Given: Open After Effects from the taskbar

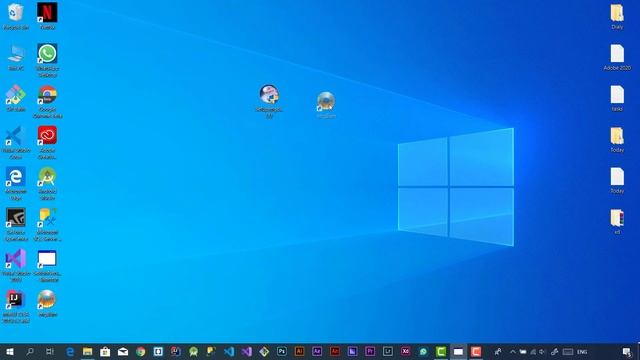Looking at the screenshot, I should (x=317, y=351).
